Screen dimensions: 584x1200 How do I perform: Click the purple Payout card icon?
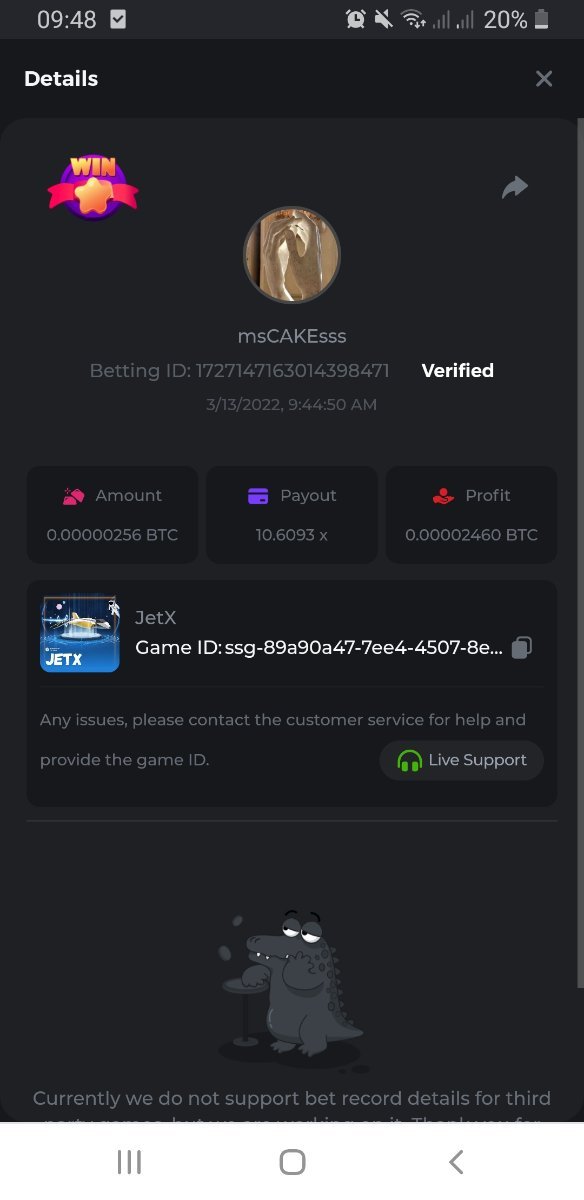258,496
